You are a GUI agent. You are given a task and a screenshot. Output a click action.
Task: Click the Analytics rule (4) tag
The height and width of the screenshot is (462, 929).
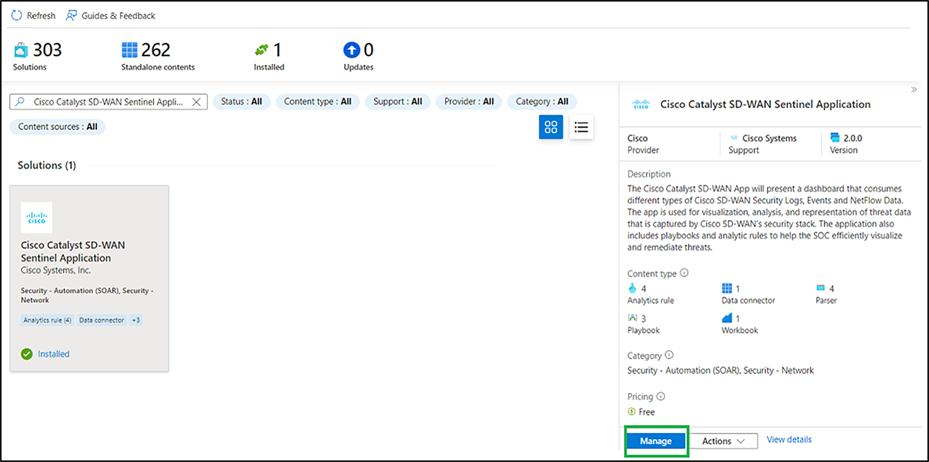click(x=47, y=320)
